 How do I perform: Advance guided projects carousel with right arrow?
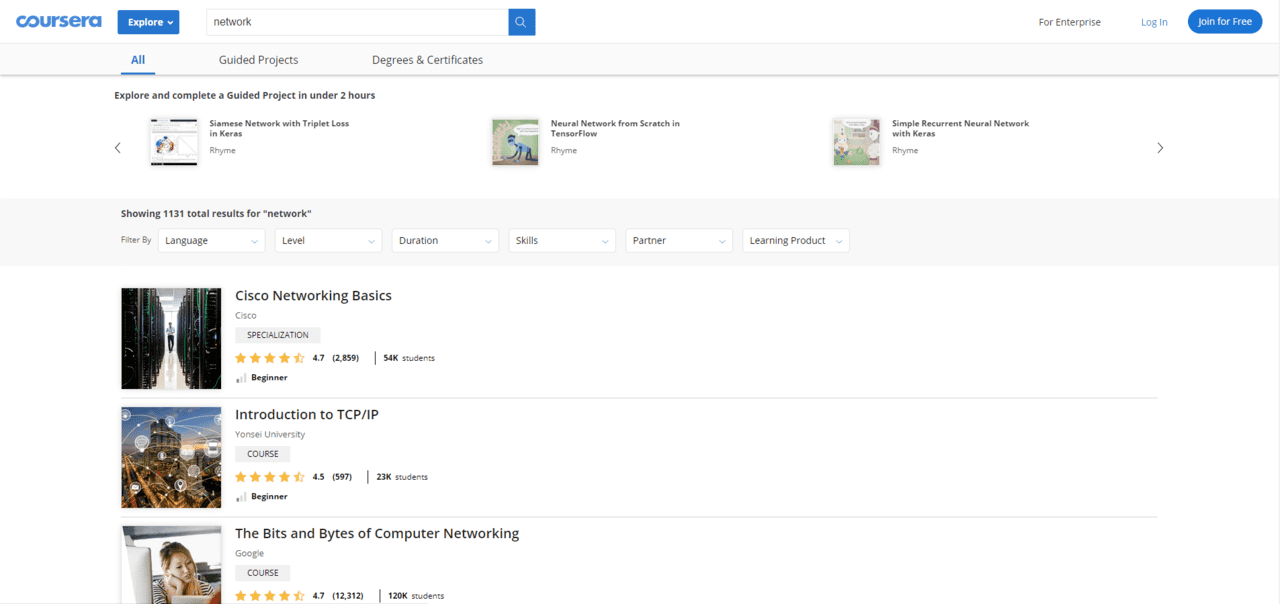click(x=1160, y=148)
